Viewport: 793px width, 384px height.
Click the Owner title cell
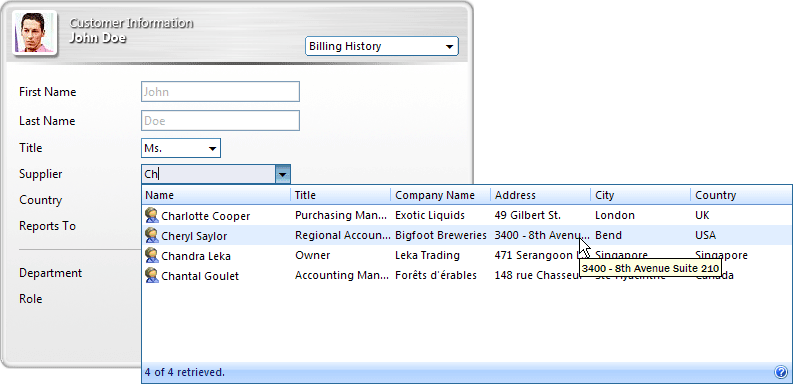(313, 255)
